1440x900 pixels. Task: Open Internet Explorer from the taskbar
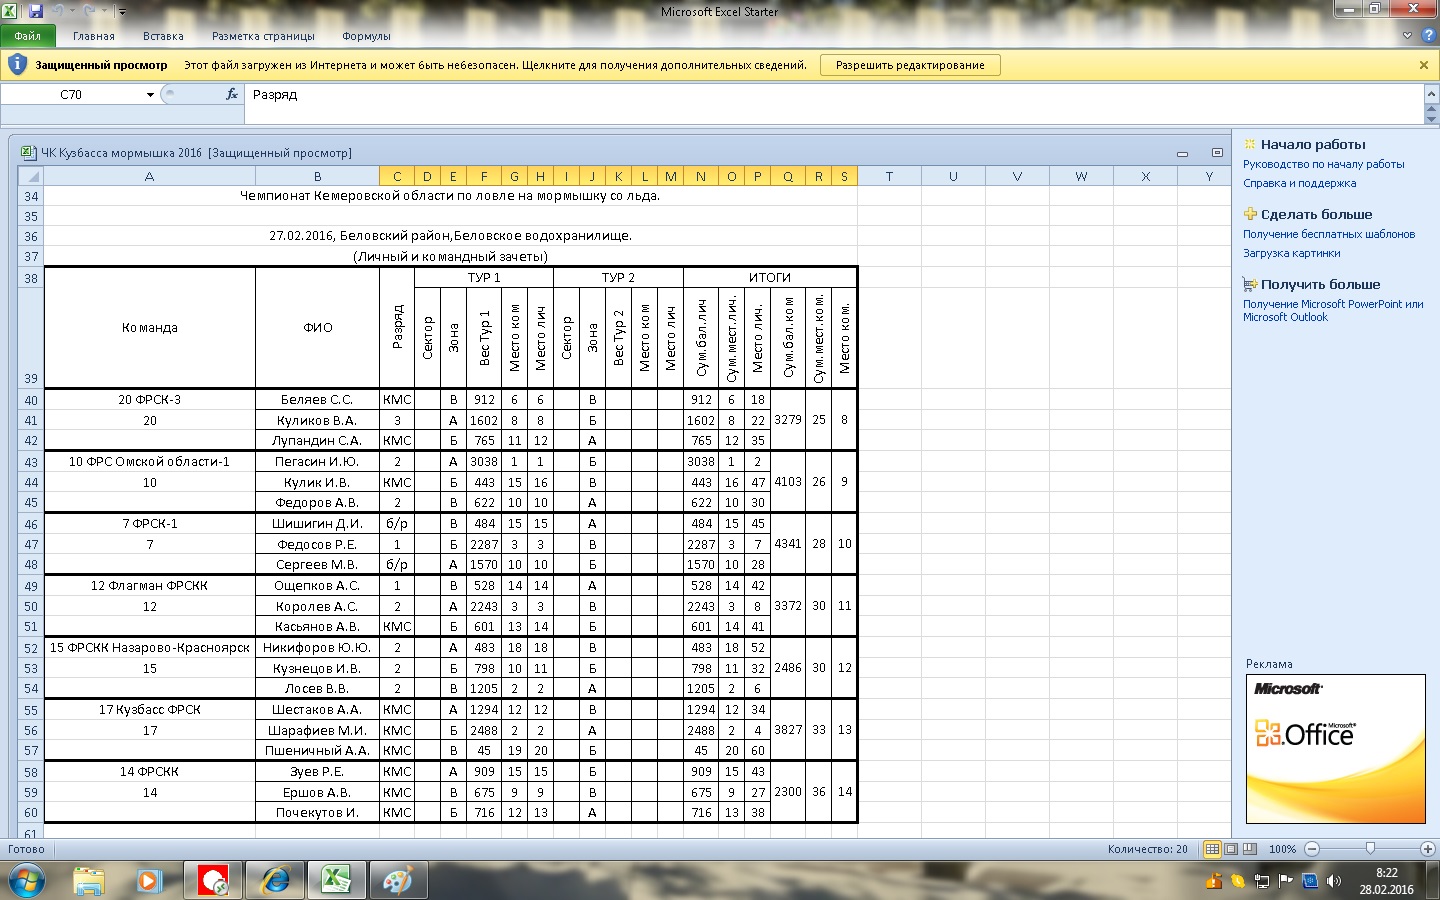(x=274, y=881)
